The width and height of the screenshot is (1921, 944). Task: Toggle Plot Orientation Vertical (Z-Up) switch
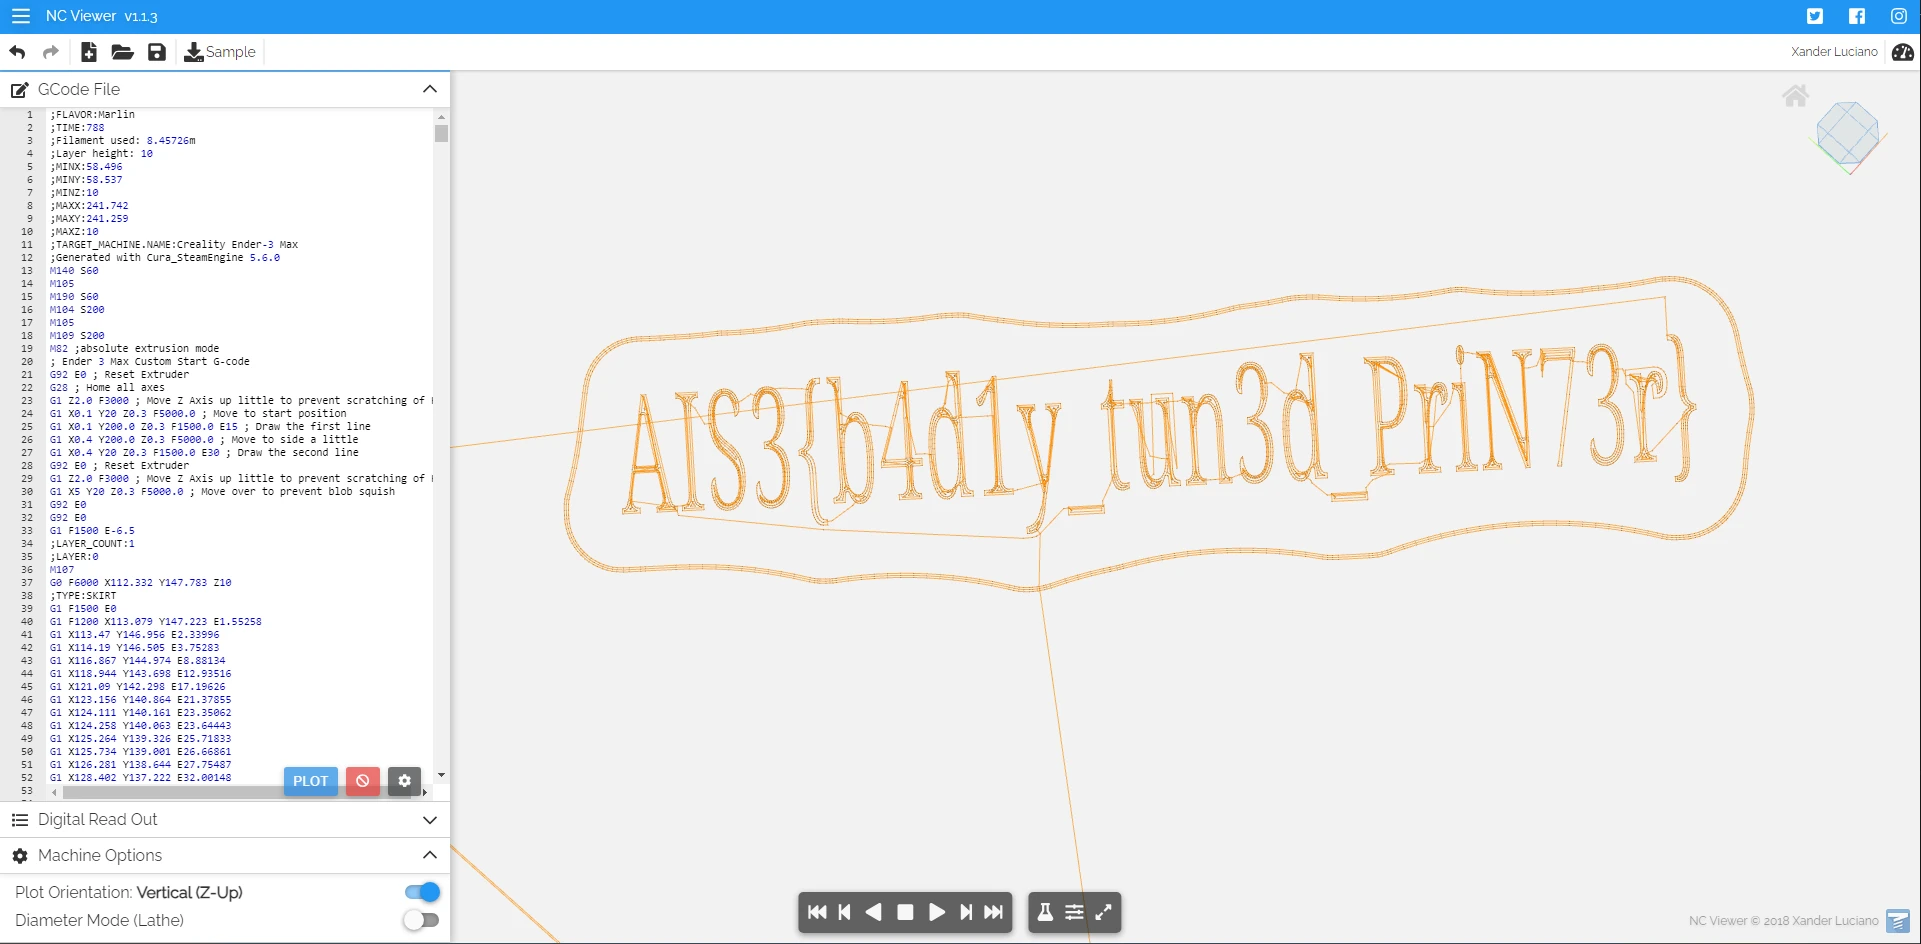tap(422, 892)
